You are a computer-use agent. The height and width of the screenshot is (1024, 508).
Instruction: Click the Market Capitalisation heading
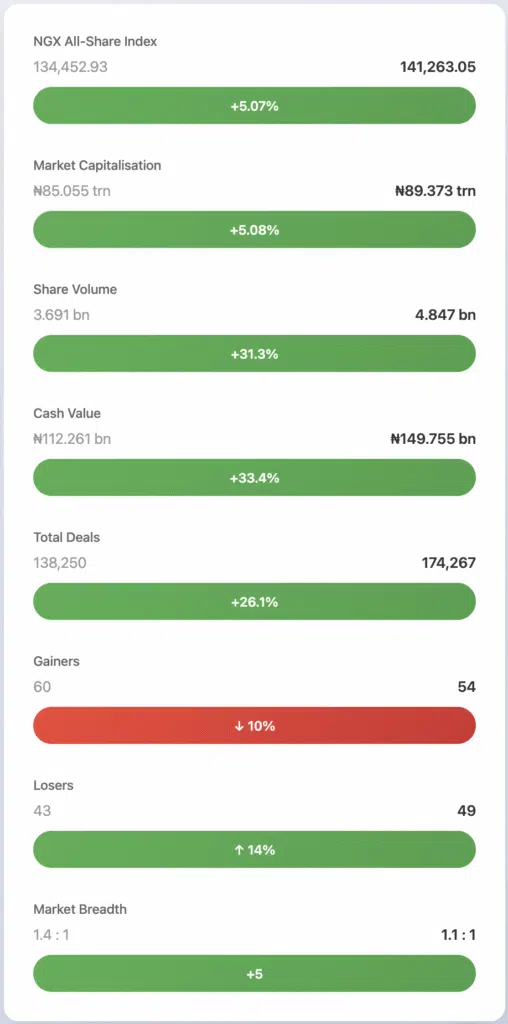[x=97, y=165]
